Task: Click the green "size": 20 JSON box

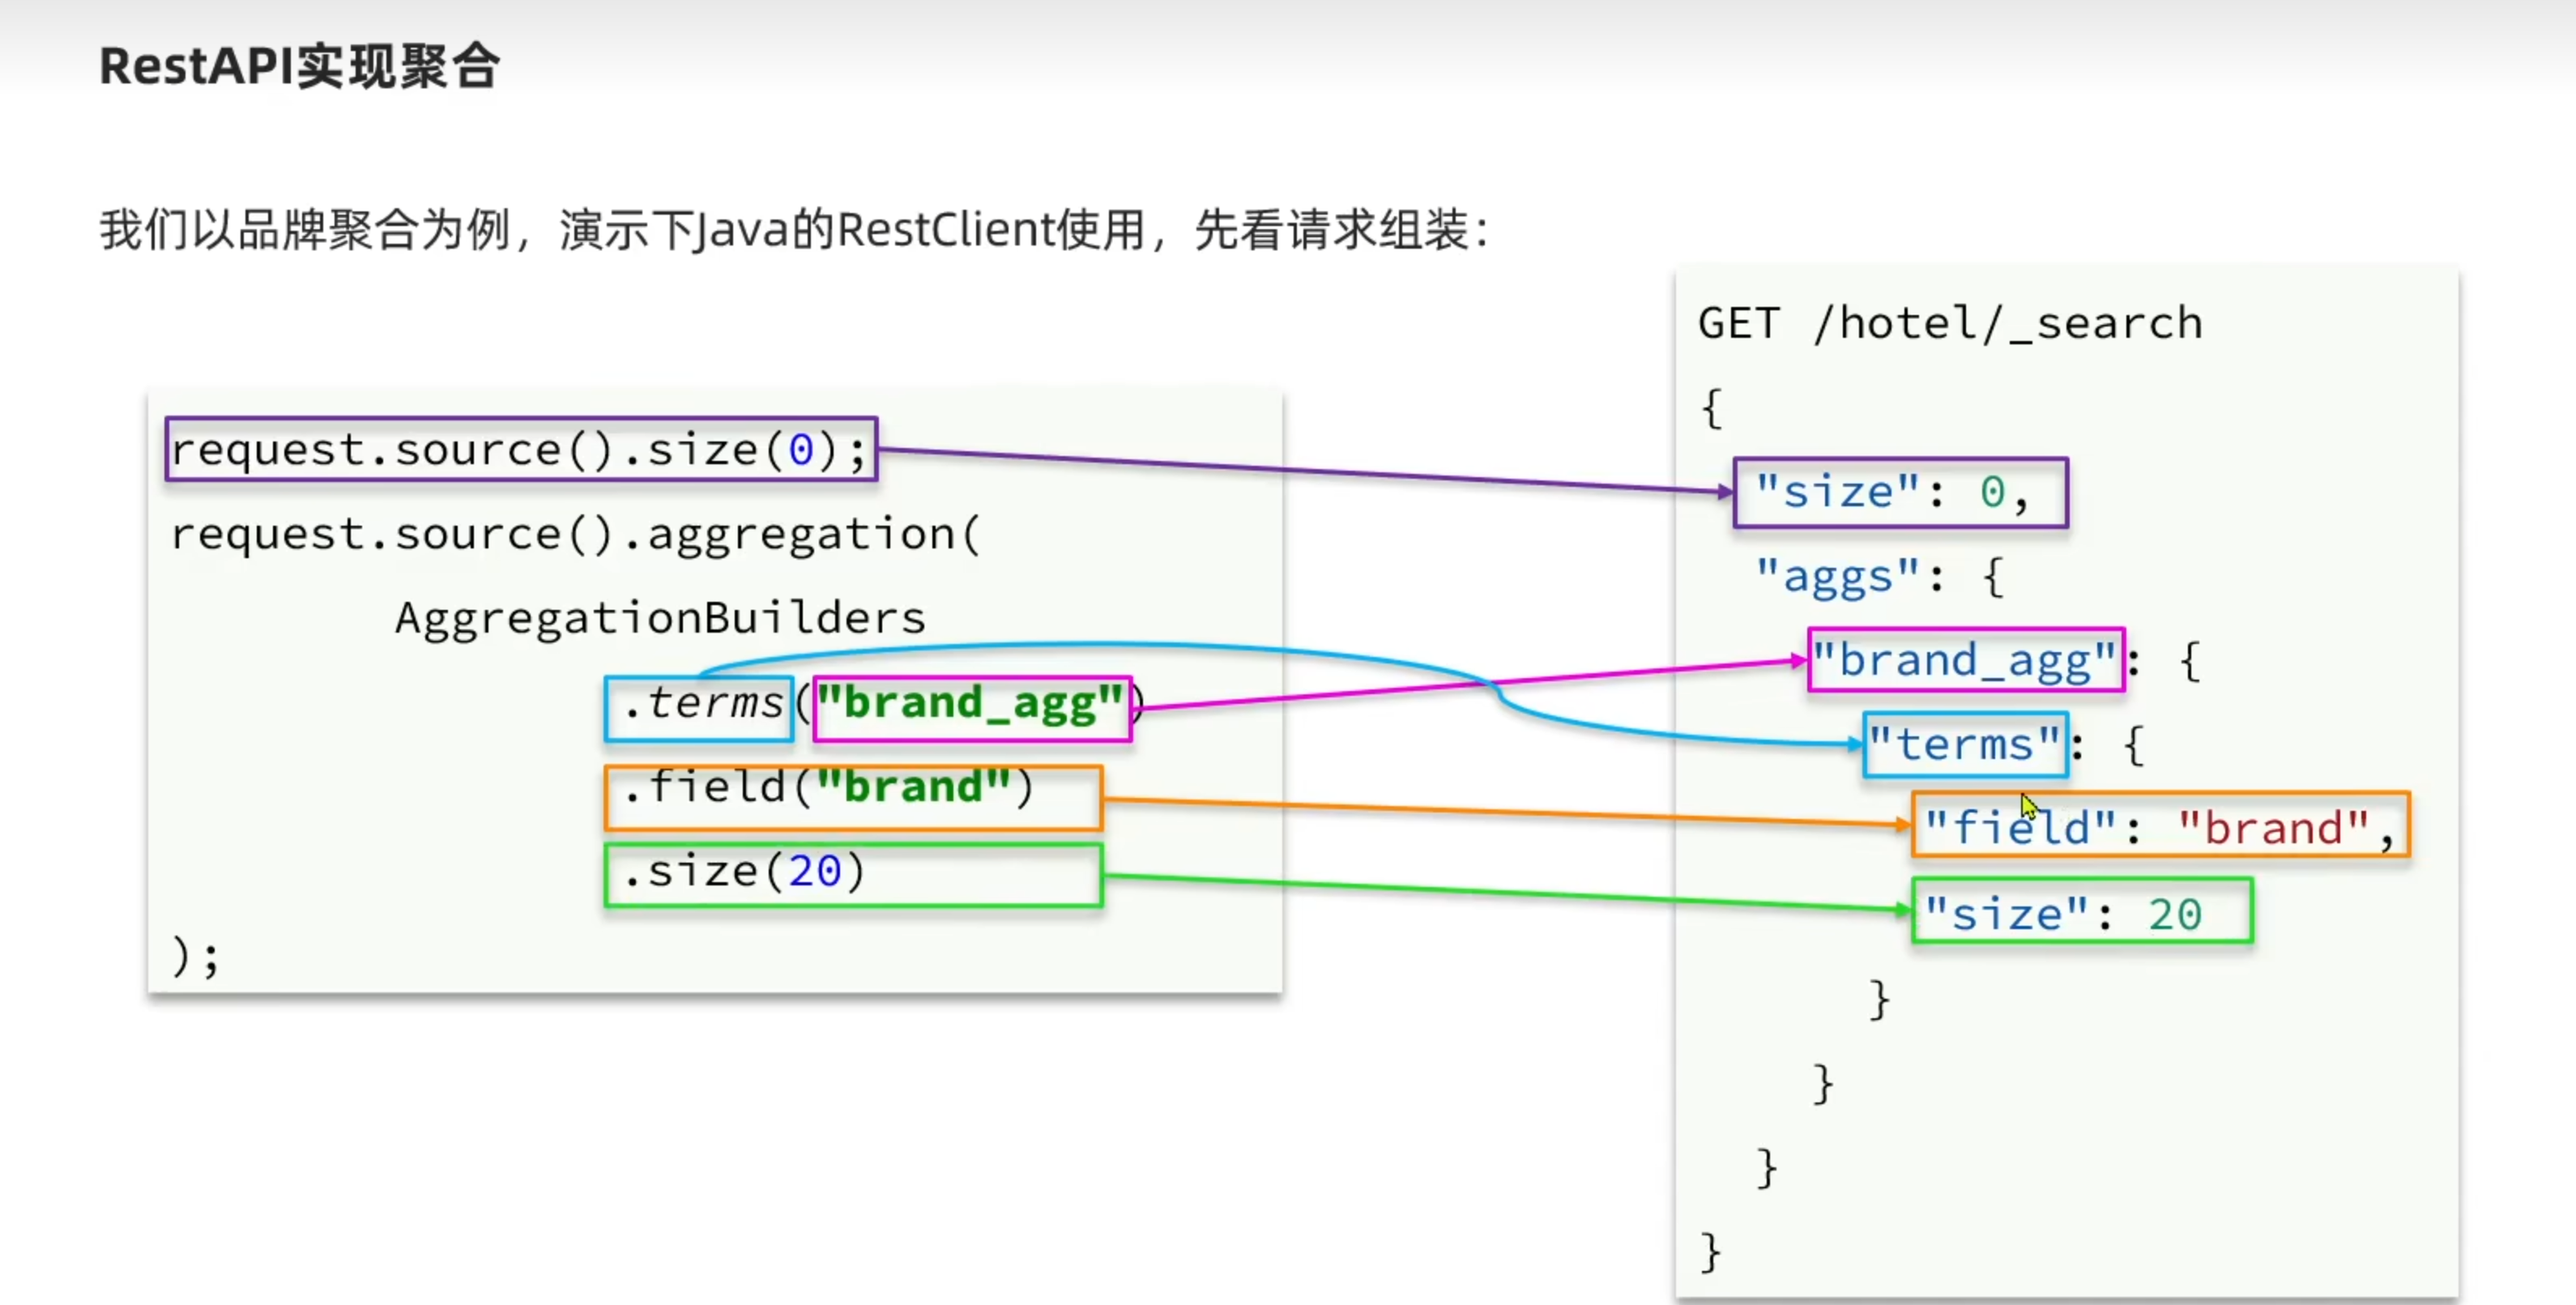Action: 2081,911
